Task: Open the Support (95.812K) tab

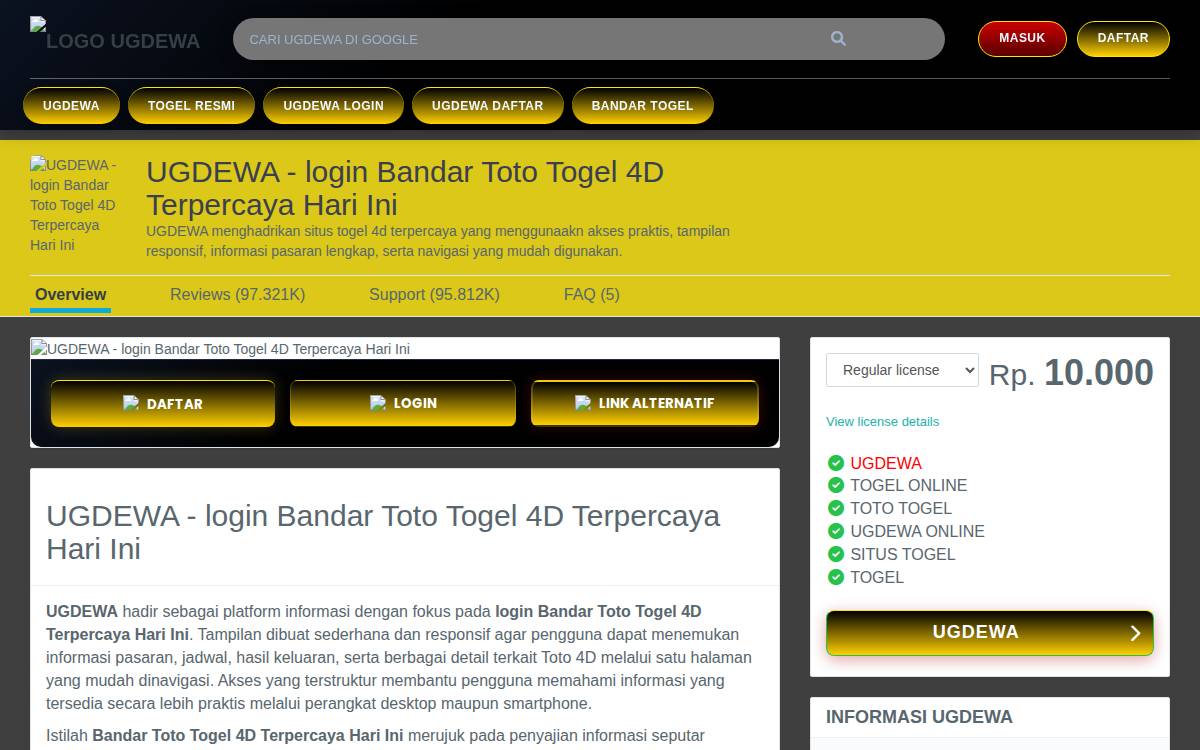Action: (x=434, y=294)
